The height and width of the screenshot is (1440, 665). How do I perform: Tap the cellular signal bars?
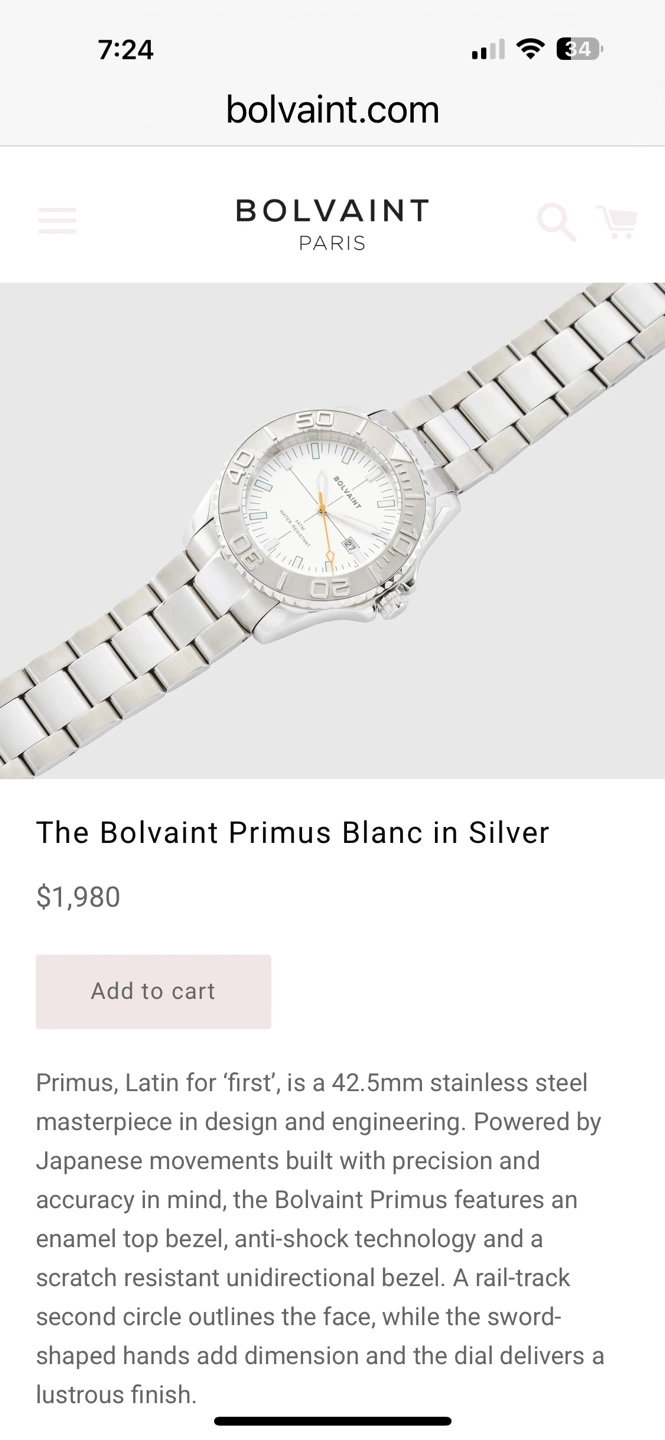point(487,50)
